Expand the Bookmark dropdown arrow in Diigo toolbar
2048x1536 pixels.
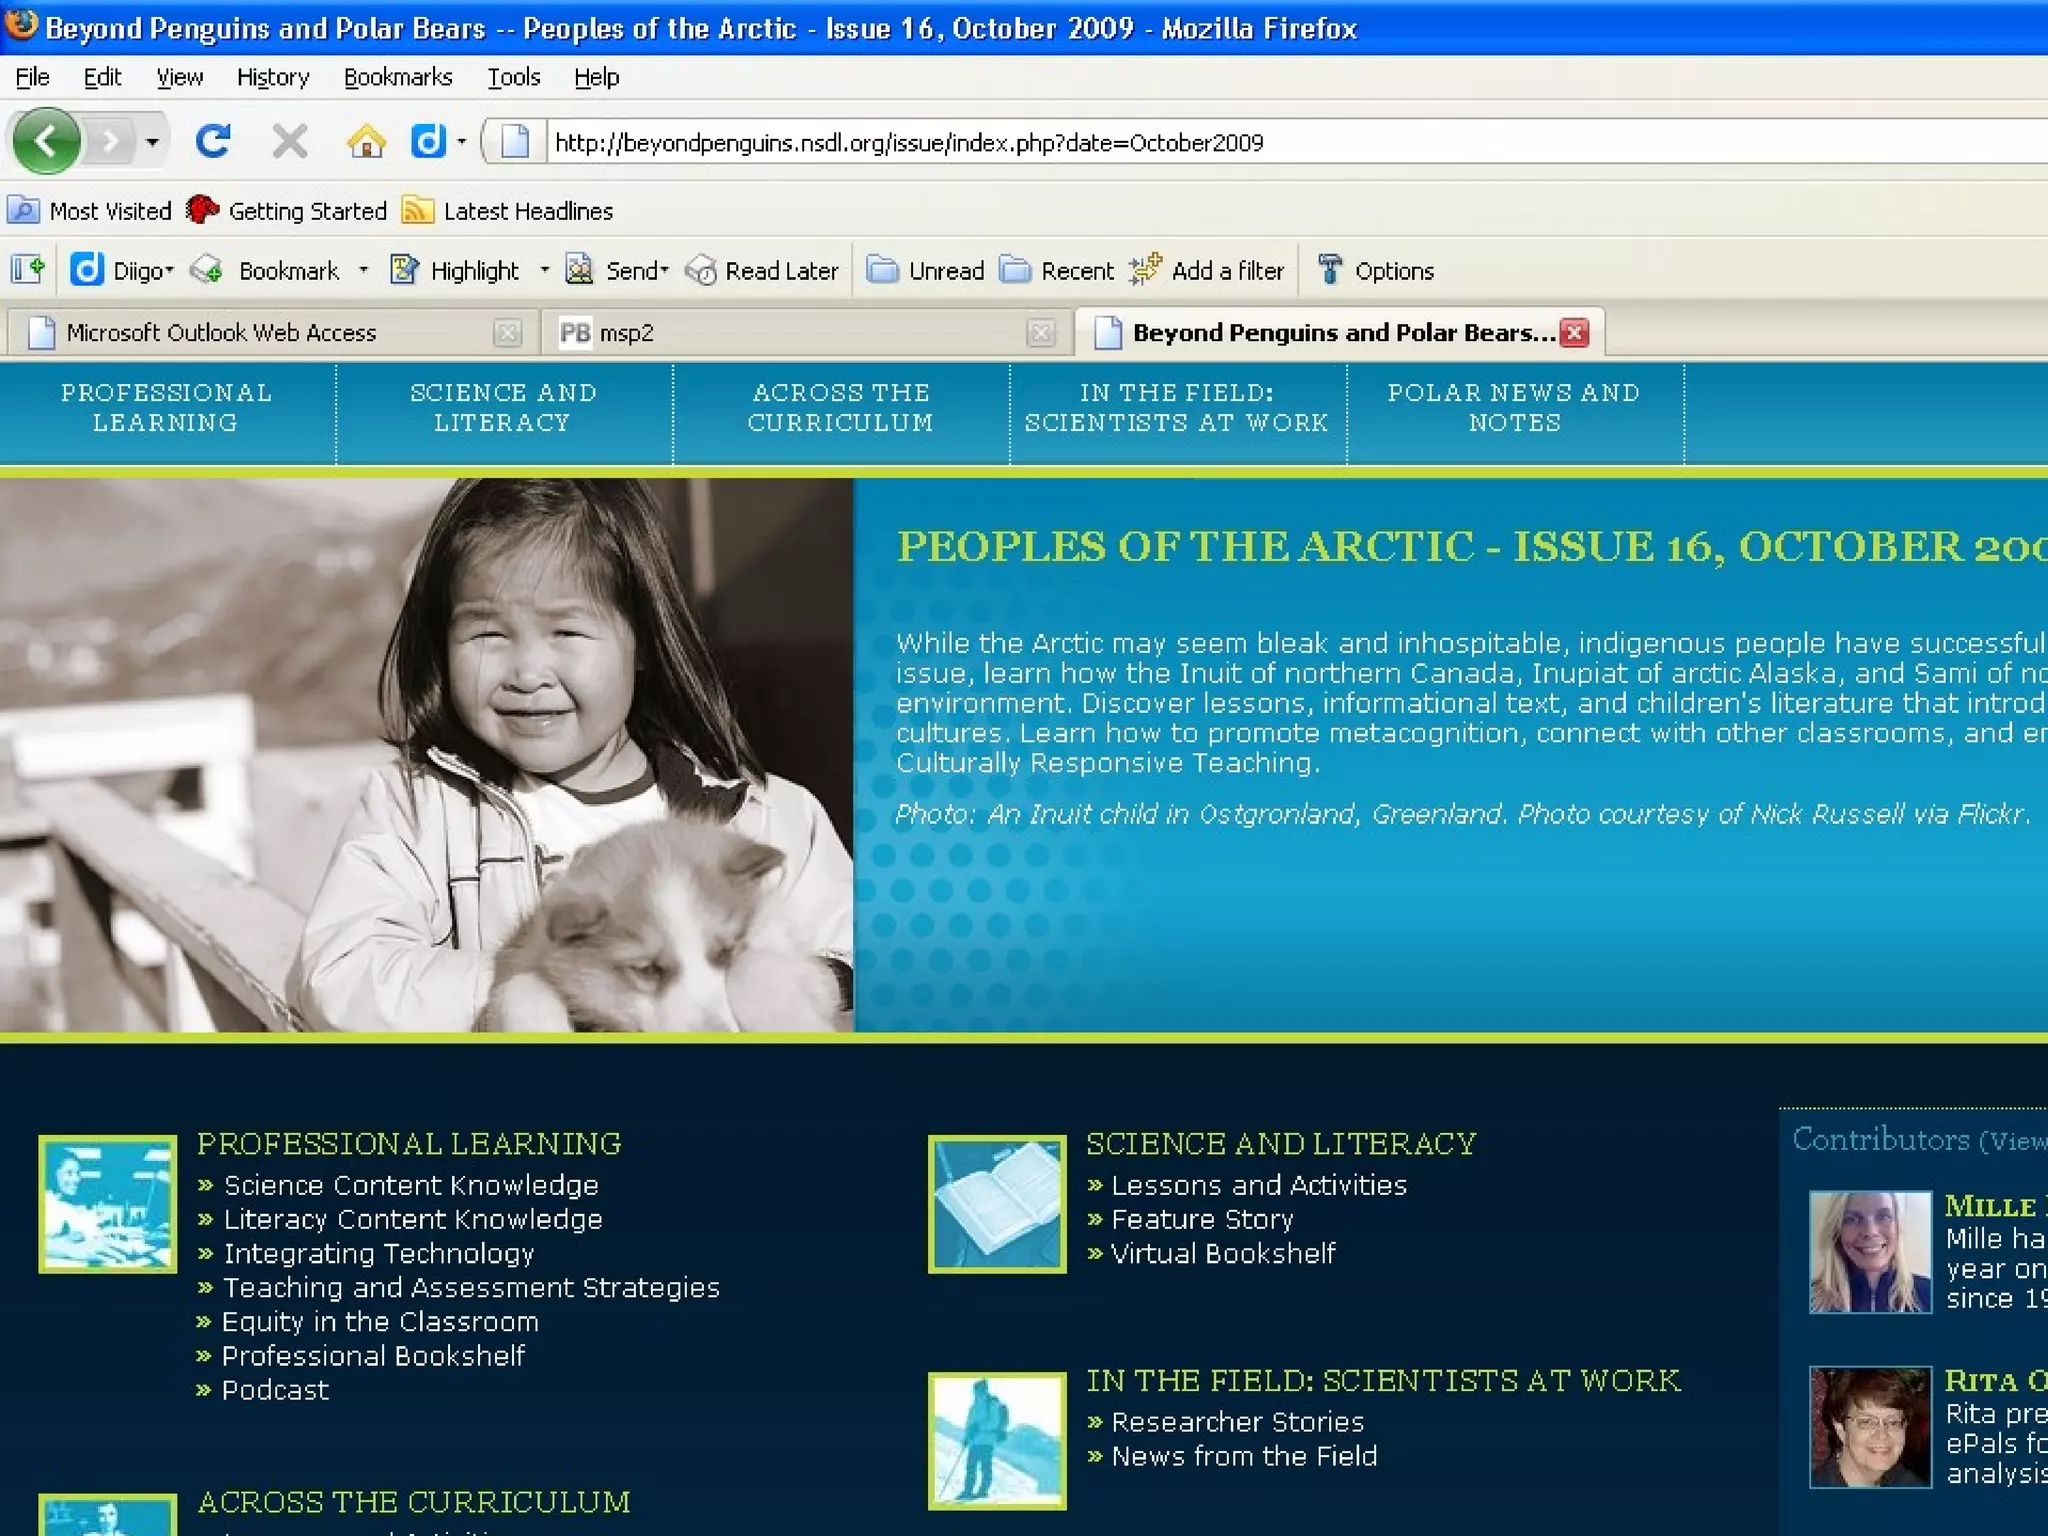point(363,270)
